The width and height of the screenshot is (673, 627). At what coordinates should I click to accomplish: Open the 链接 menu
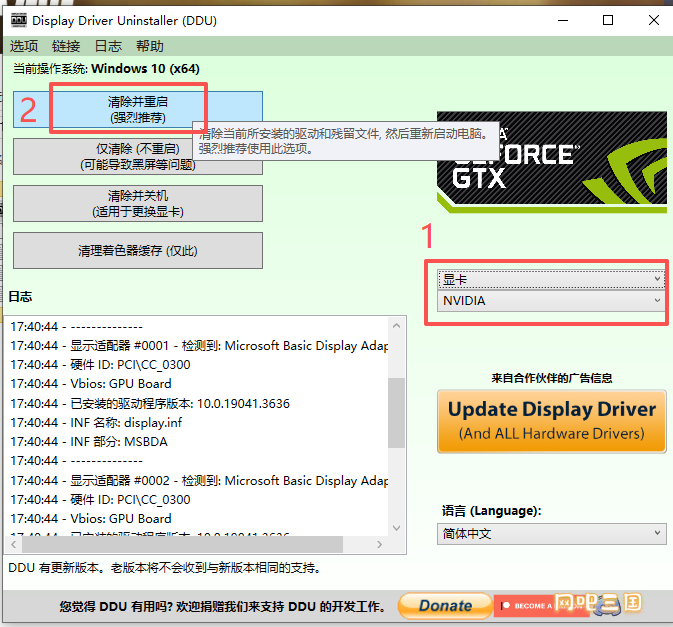(66, 46)
